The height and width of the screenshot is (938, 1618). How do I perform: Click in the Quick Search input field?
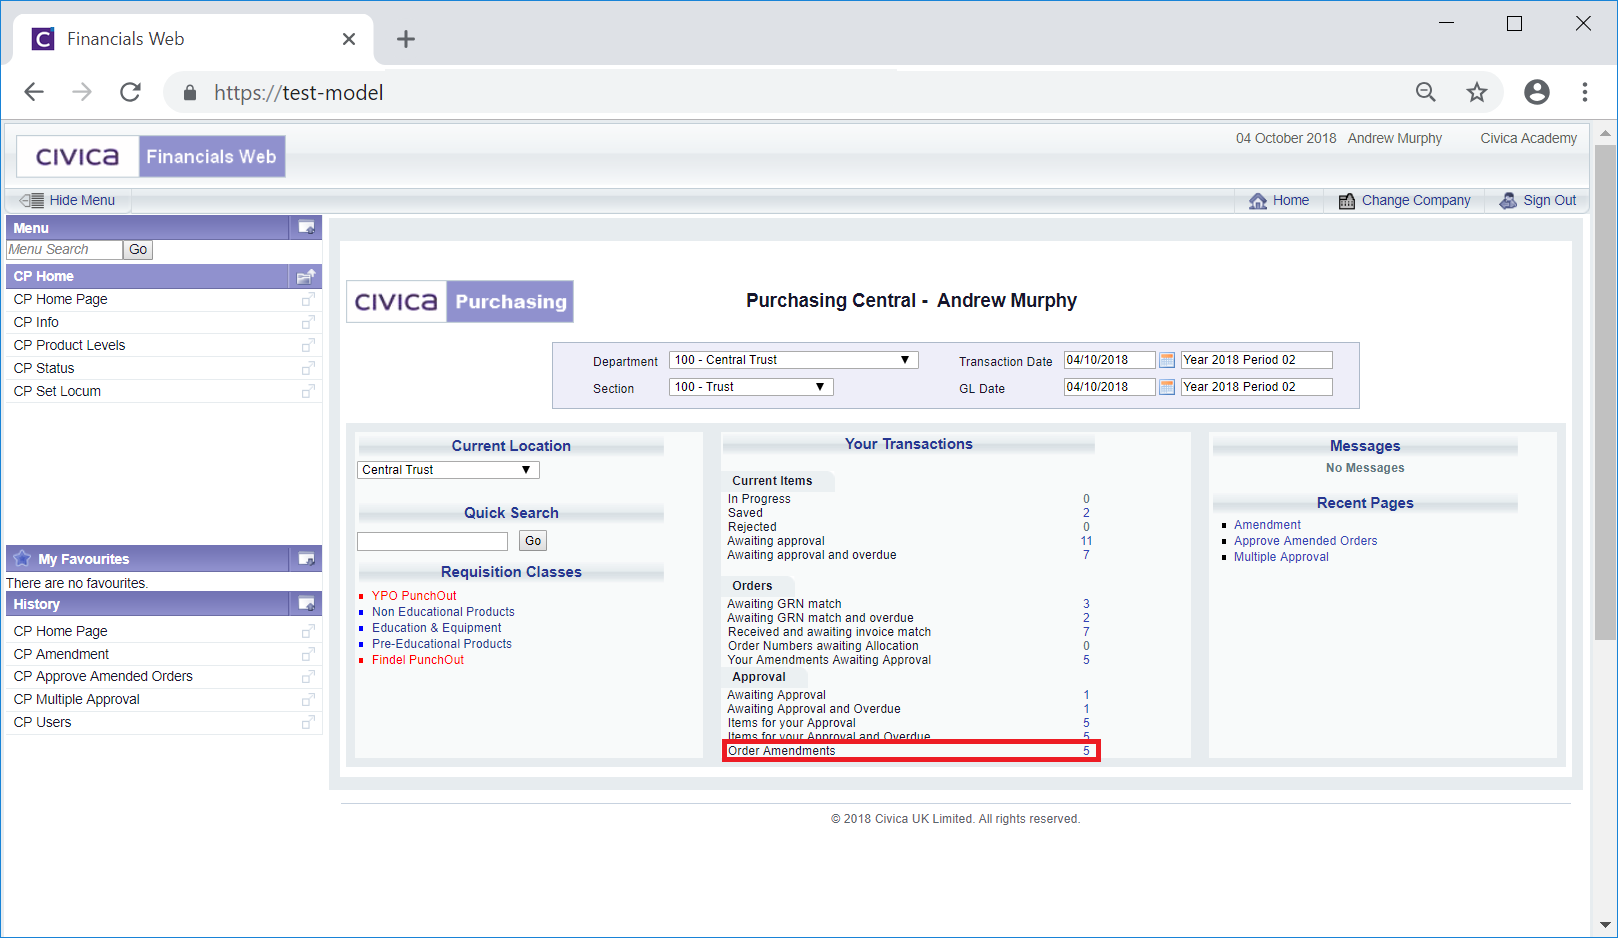coord(432,541)
